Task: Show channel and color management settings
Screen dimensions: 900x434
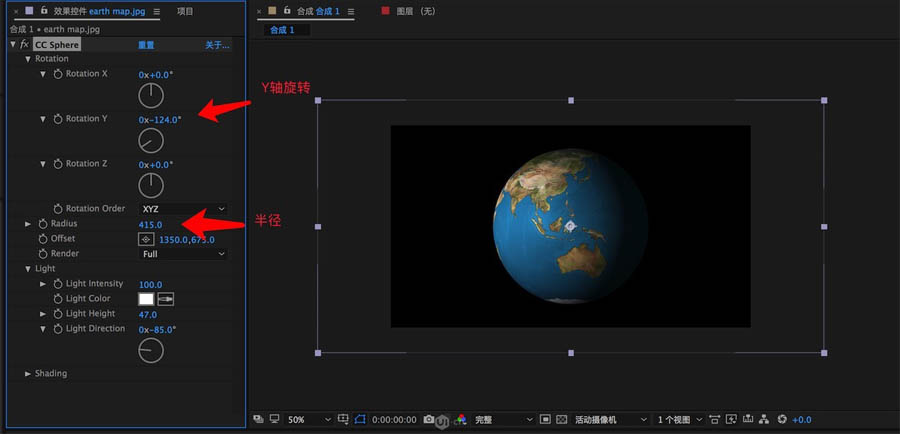Action: tap(461, 420)
